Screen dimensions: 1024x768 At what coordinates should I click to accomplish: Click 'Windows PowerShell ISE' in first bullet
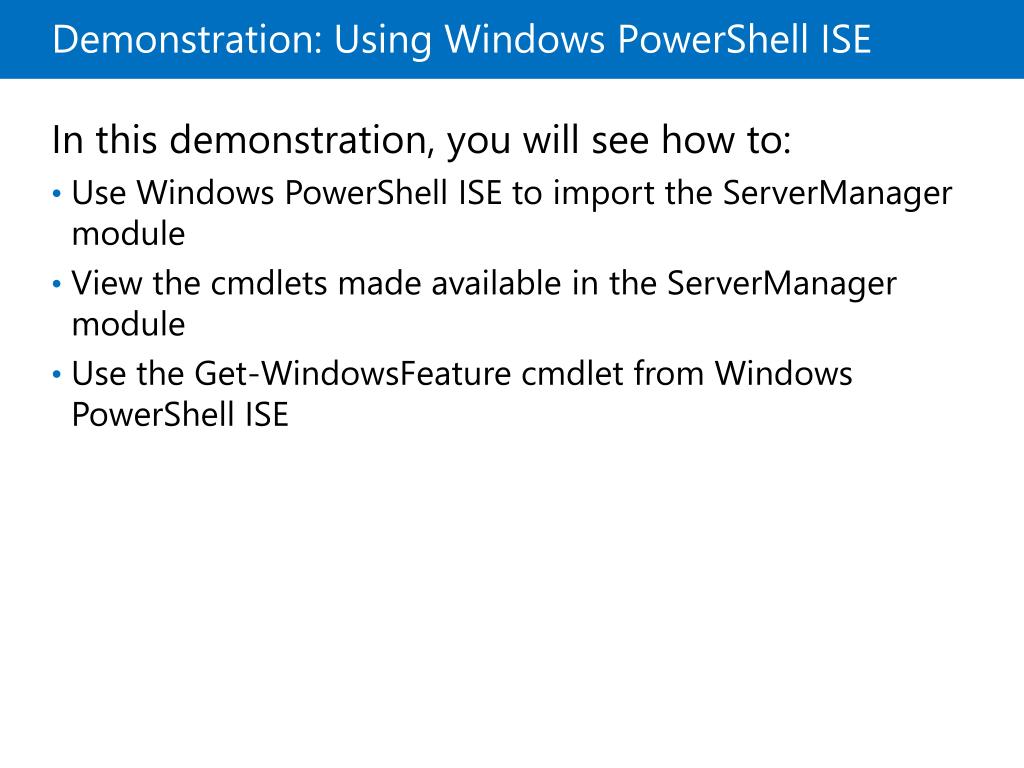319,193
